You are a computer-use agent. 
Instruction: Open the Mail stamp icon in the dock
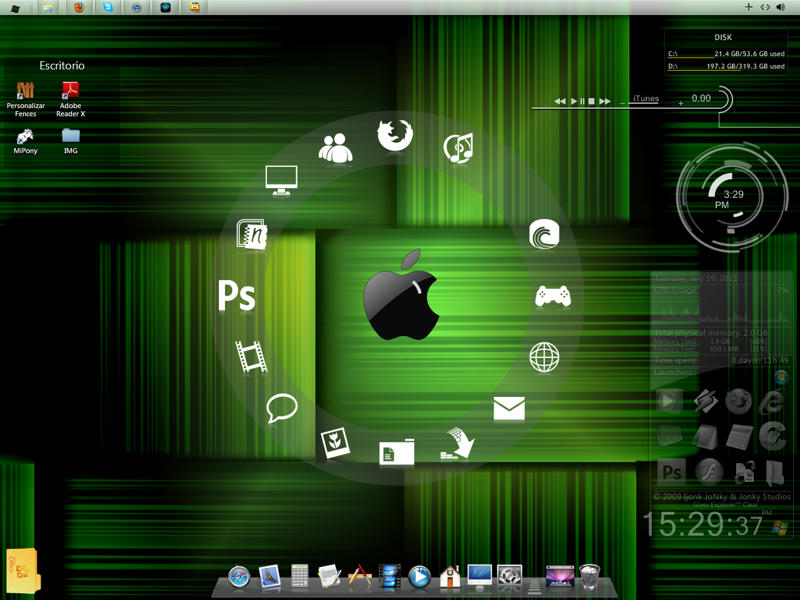pos(269,577)
